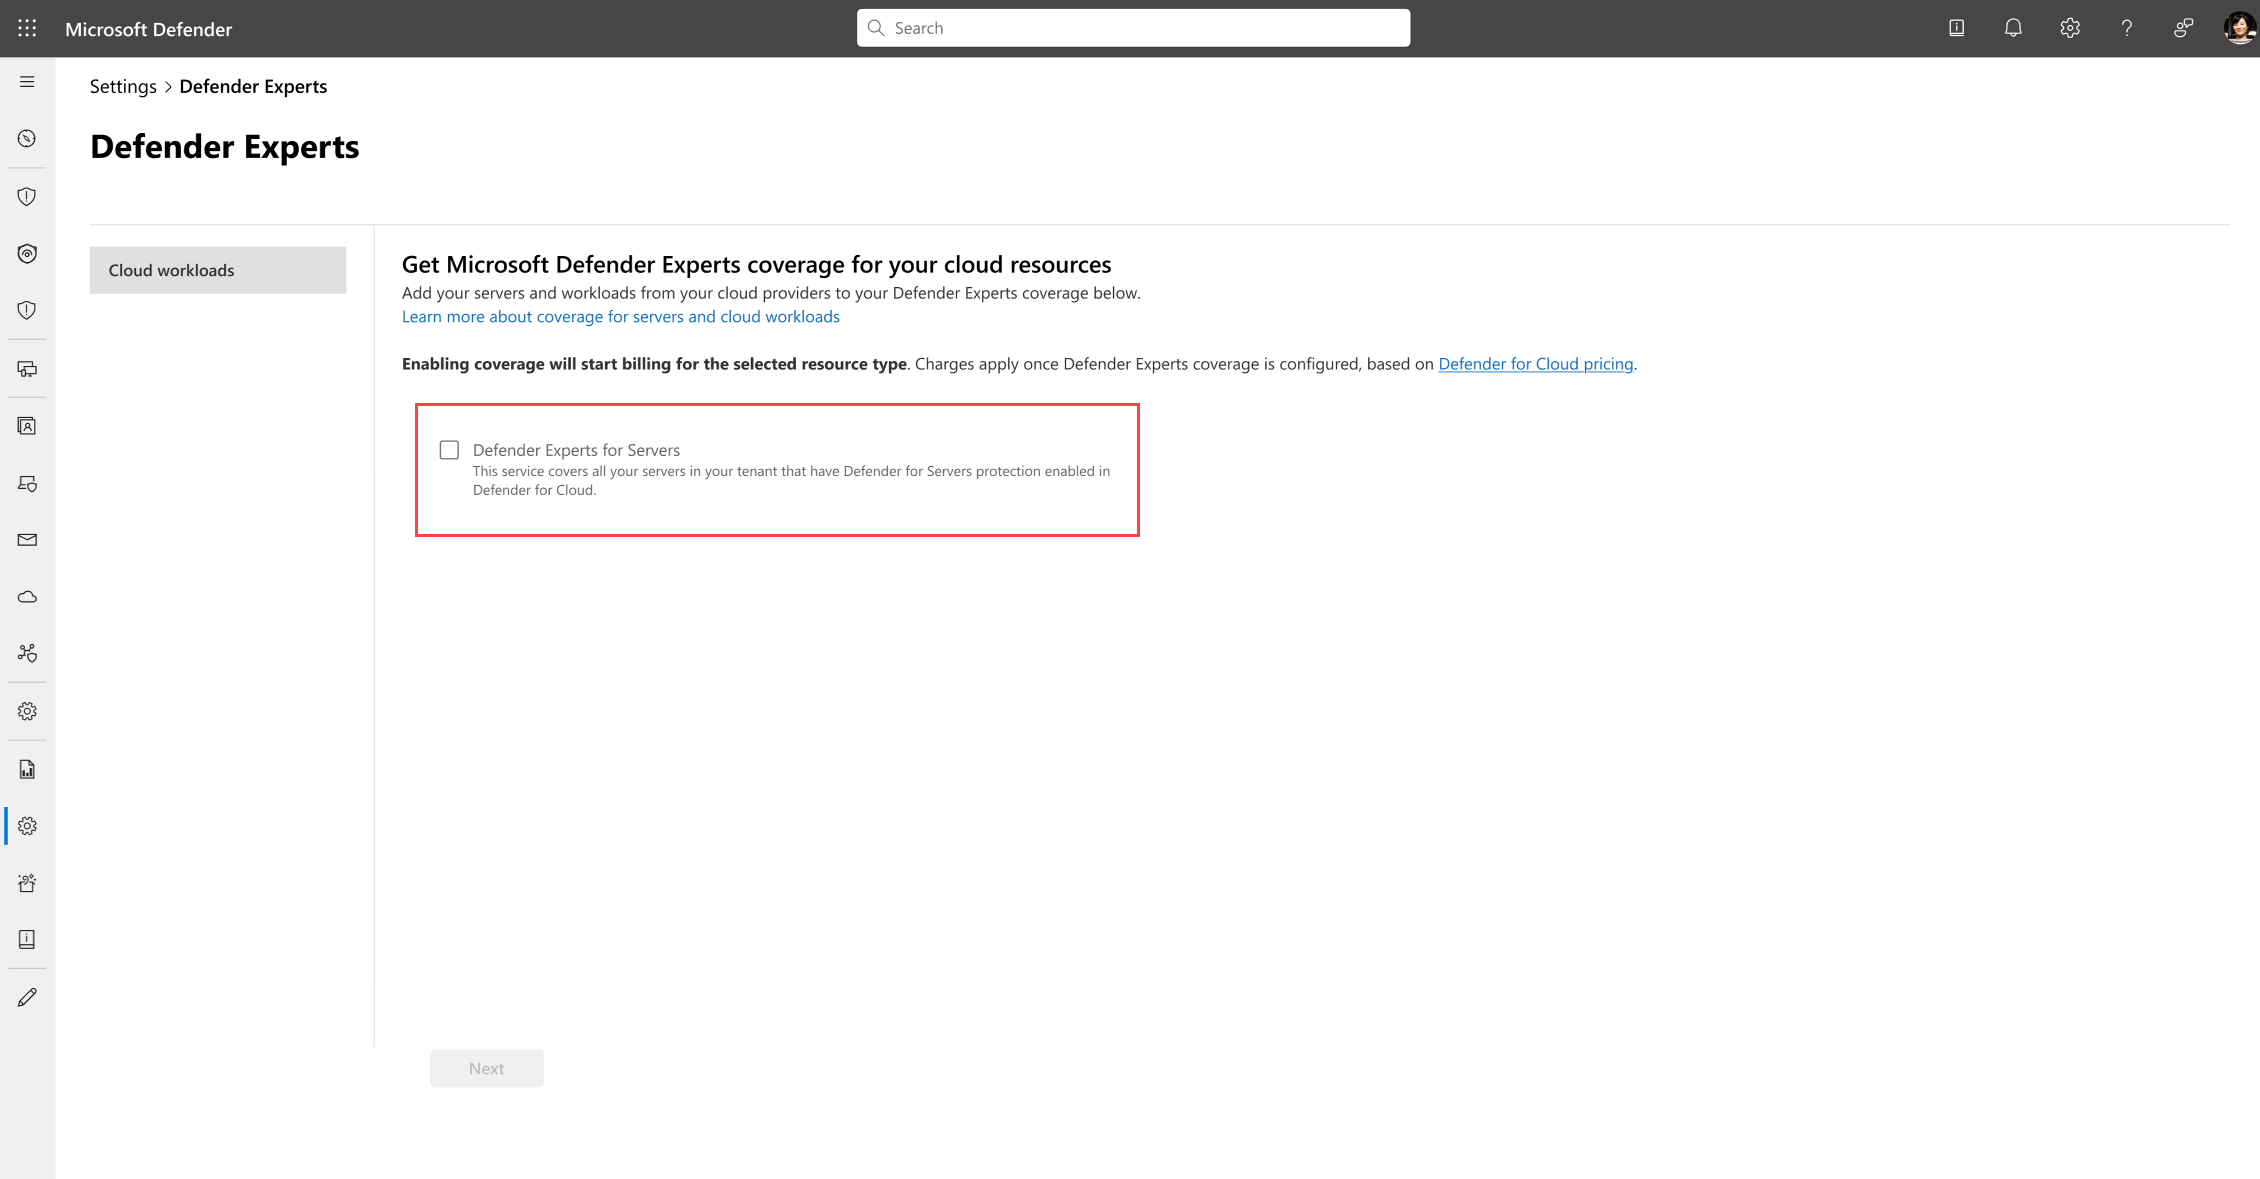Screen dimensions: 2260x1179
Task: Open Help question mark icon
Action: [2127, 28]
